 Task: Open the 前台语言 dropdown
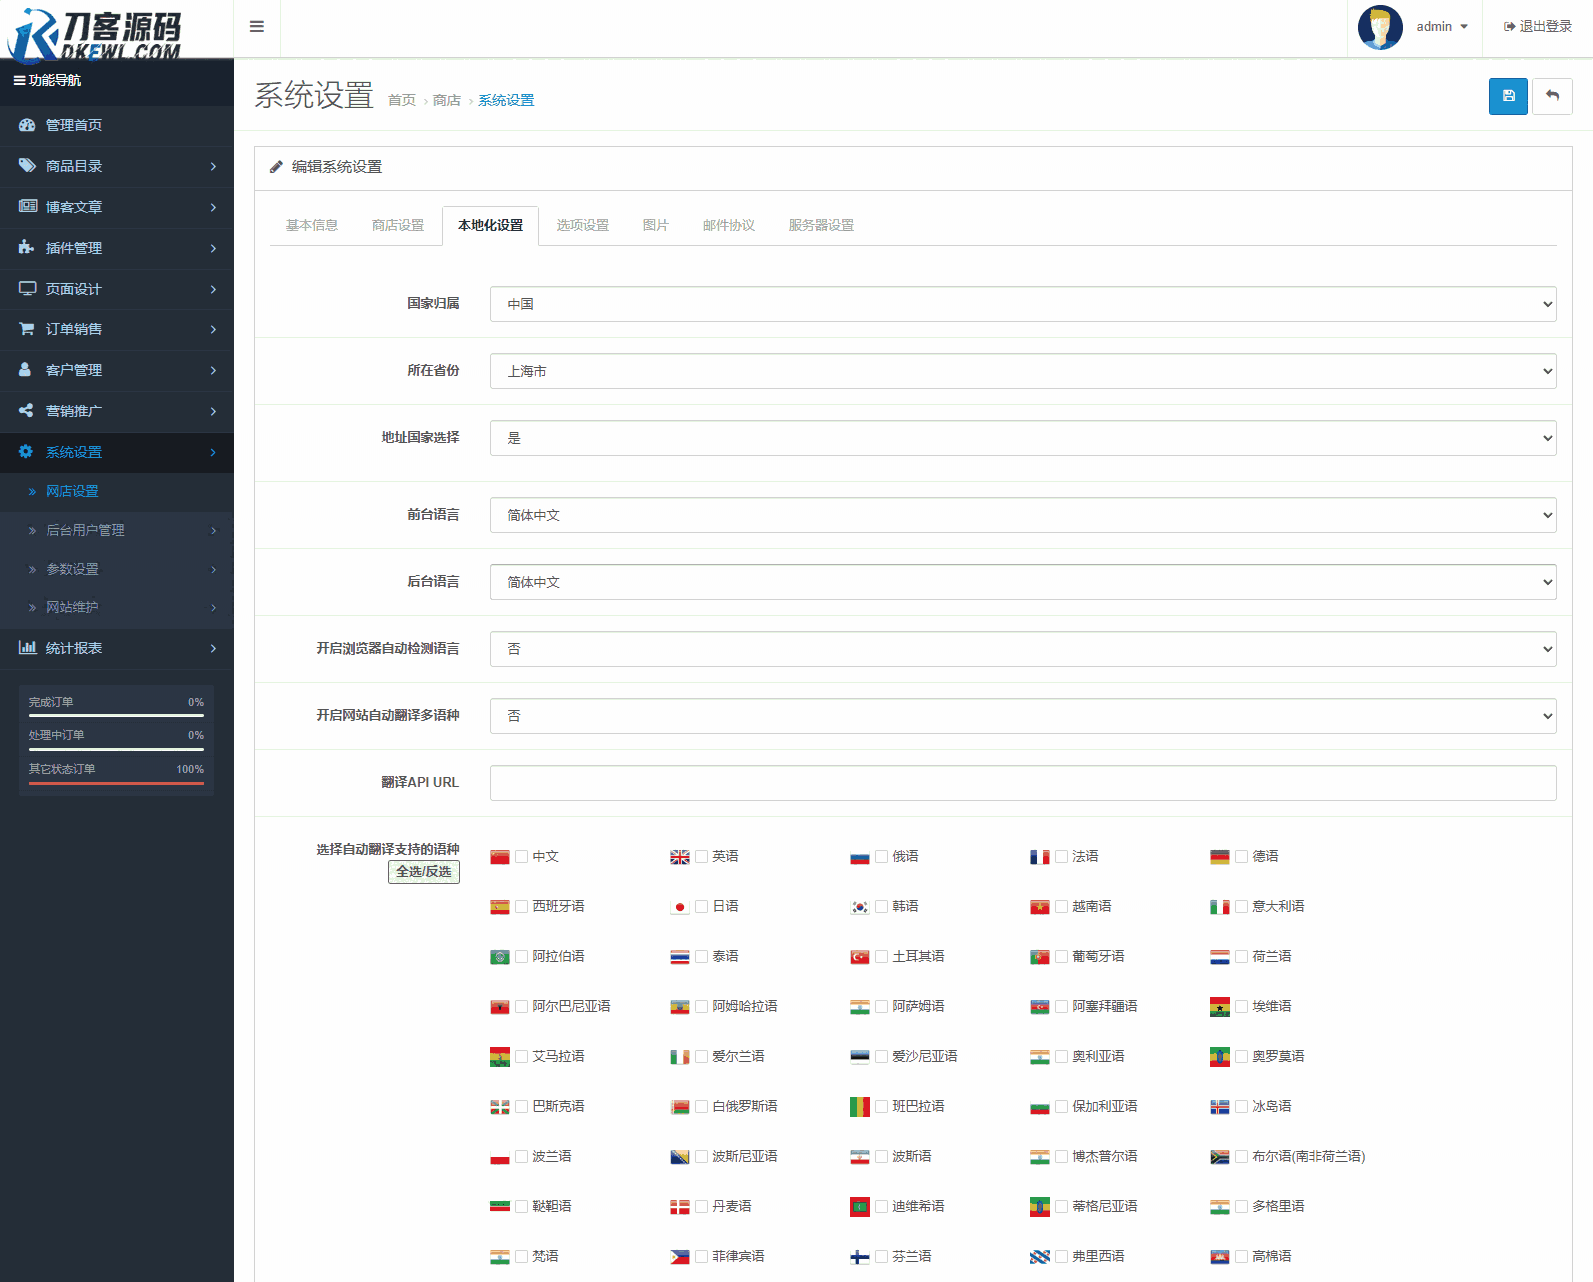pos(1023,515)
